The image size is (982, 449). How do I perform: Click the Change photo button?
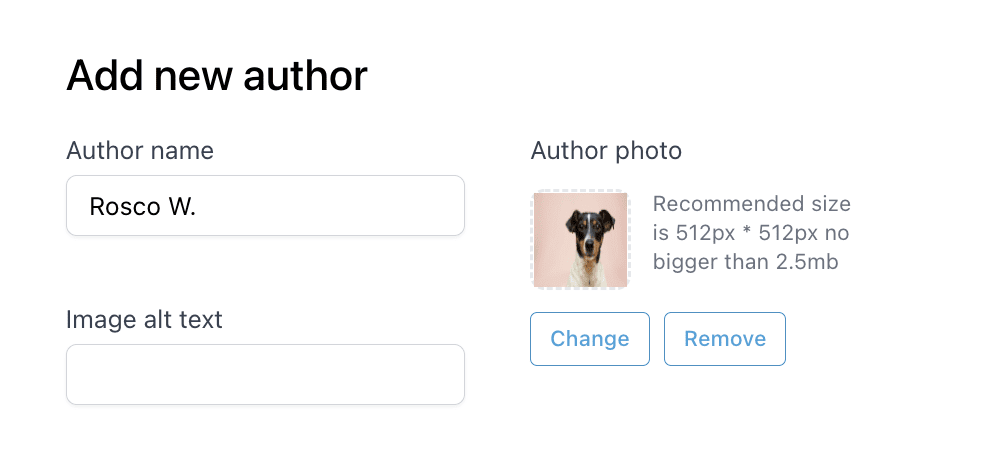(x=589, y=339)
